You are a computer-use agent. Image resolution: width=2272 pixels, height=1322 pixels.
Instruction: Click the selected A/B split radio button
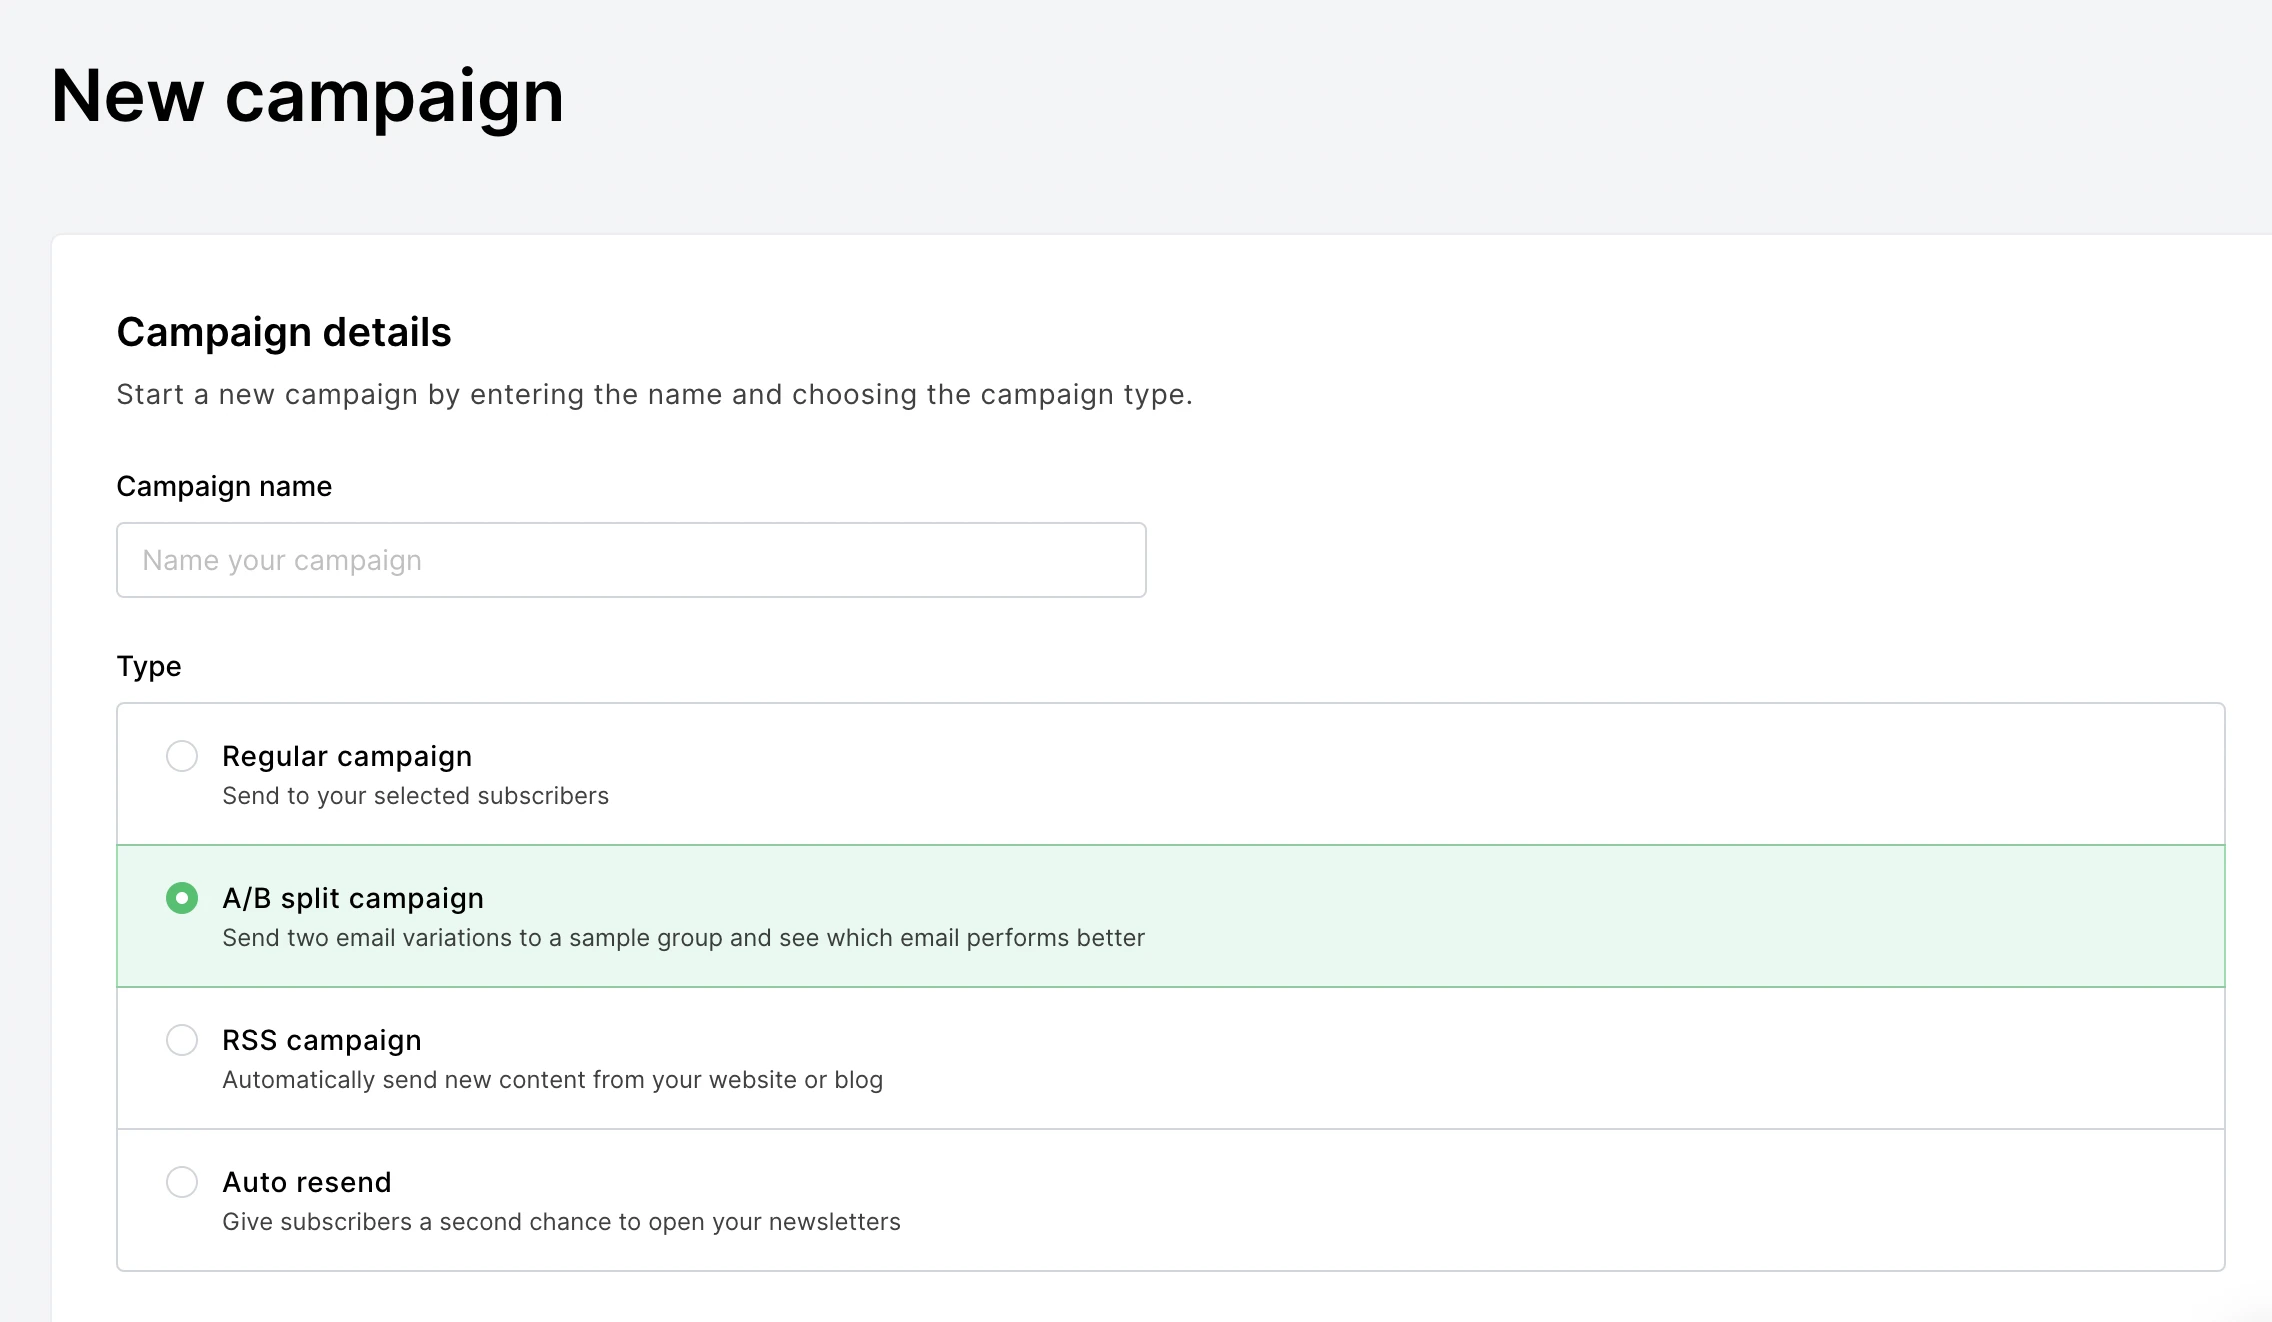(182, 898)
